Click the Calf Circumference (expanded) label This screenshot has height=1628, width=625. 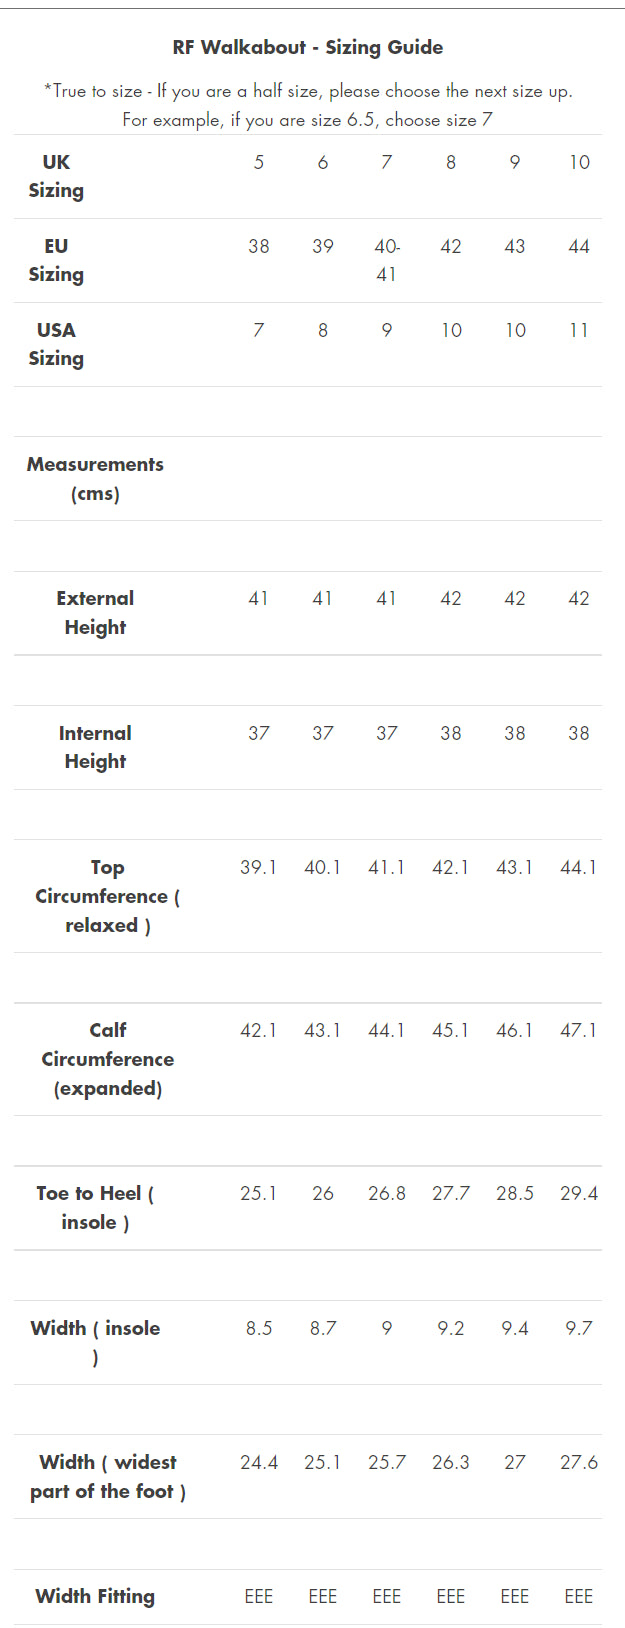click(x=107, y=1059)
